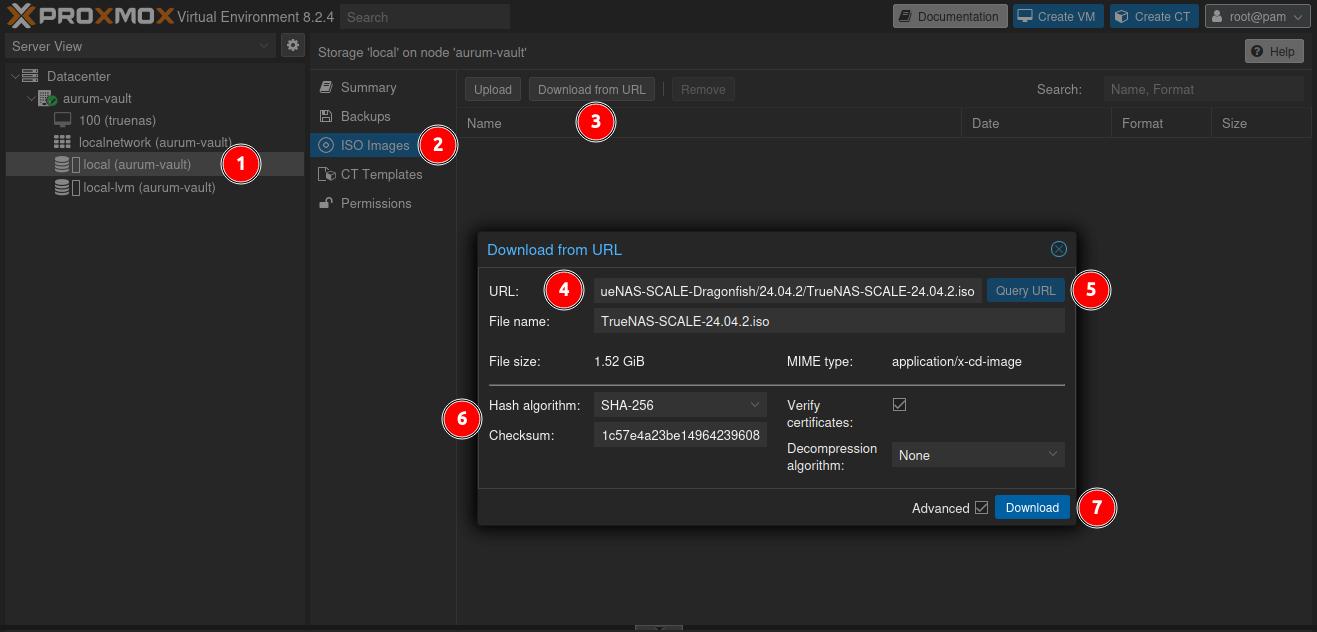Click the truenas VM monitor icon
Viewport: 1317px width, 632px height.
point(62,120)
